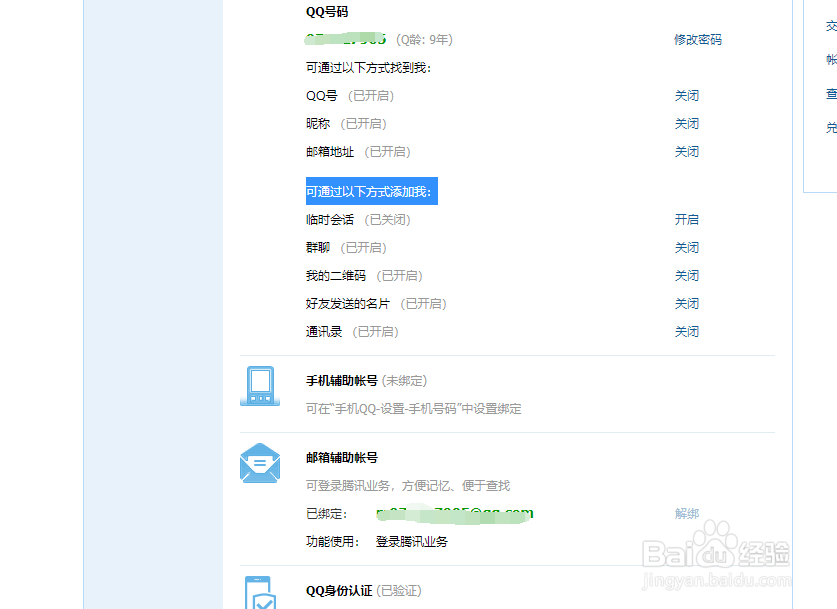The height and width of the screenshot is (609, 837).
Task: Turn off QQ号 search via 关闭
Action: tap(686, 96)
